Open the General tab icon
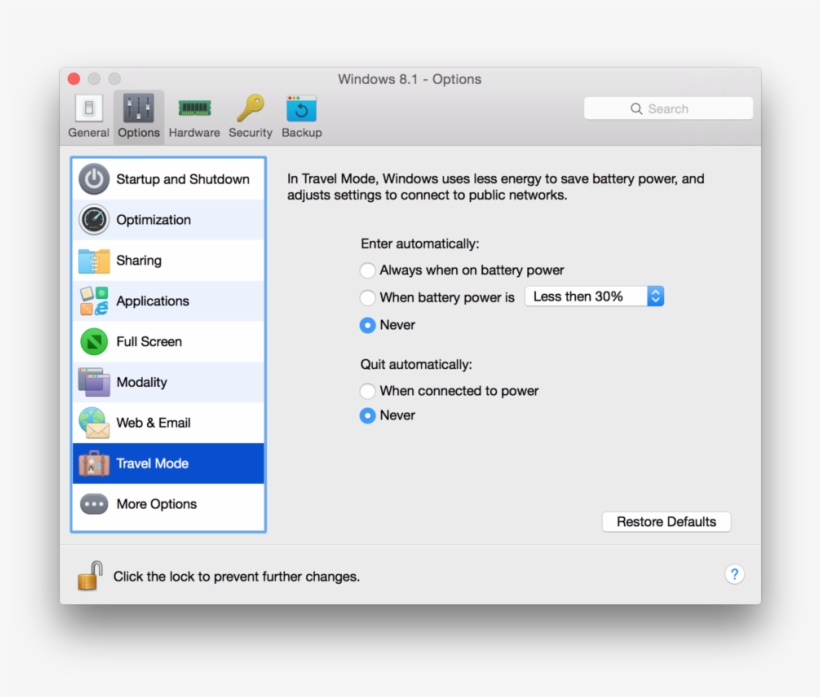The height and width of the screenshot is (697, 820). click(x=89, y=108)
